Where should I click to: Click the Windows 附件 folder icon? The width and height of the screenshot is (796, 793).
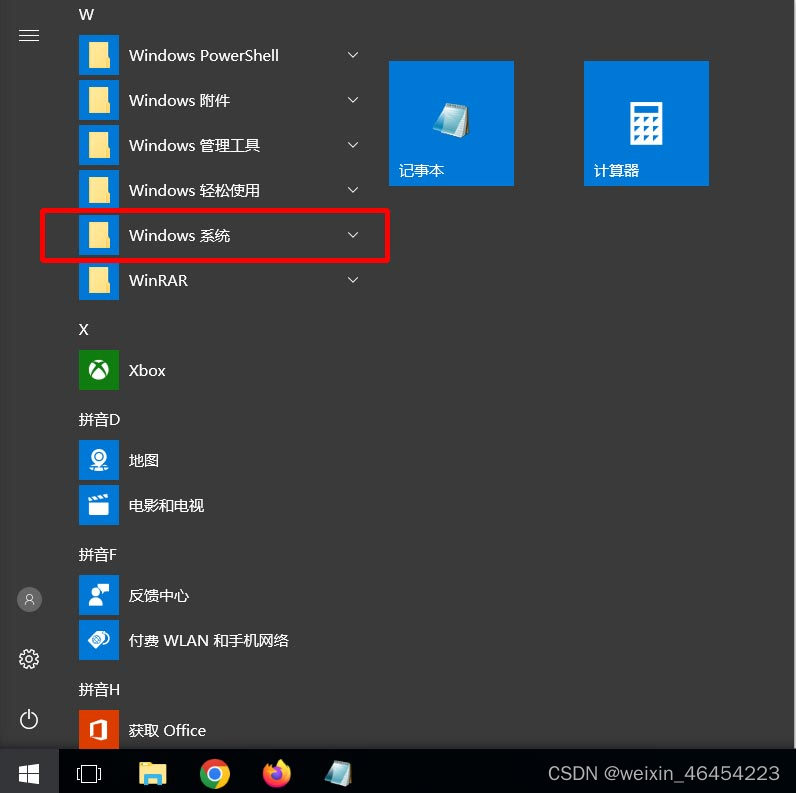pyautogui.click(x=99, y=100)
